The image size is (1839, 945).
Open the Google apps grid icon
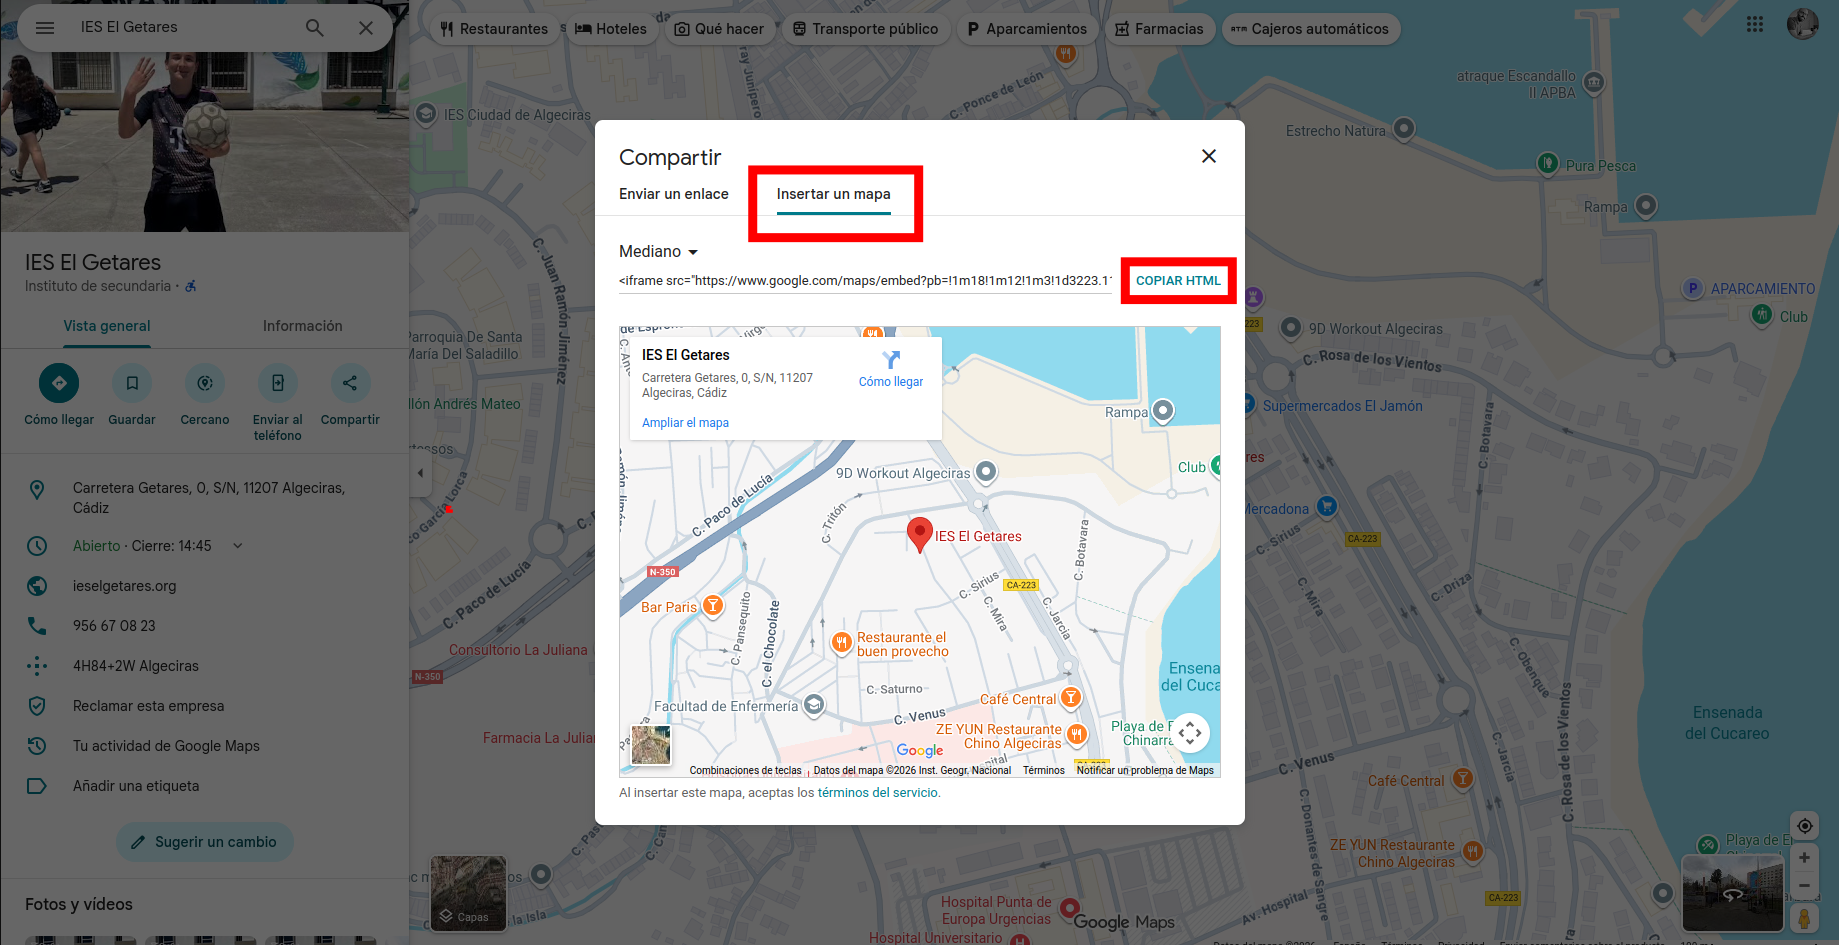point(1755,25)
